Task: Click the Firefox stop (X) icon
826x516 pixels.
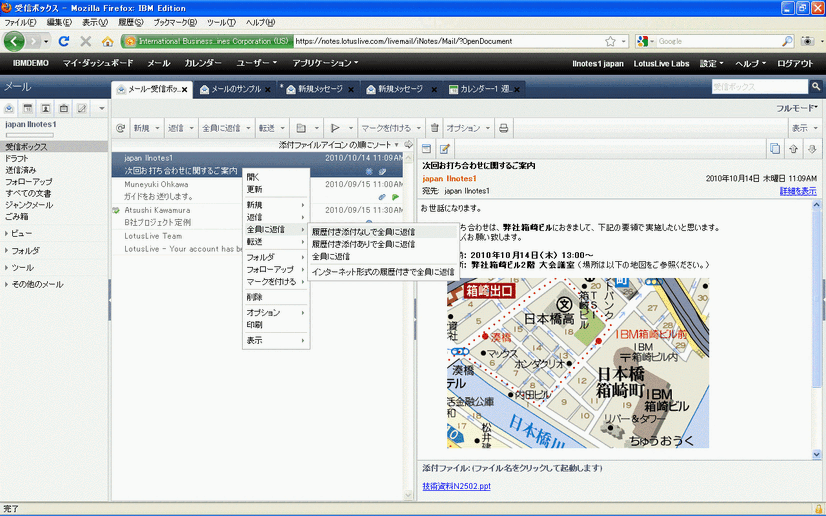Action: click(85, 41)
